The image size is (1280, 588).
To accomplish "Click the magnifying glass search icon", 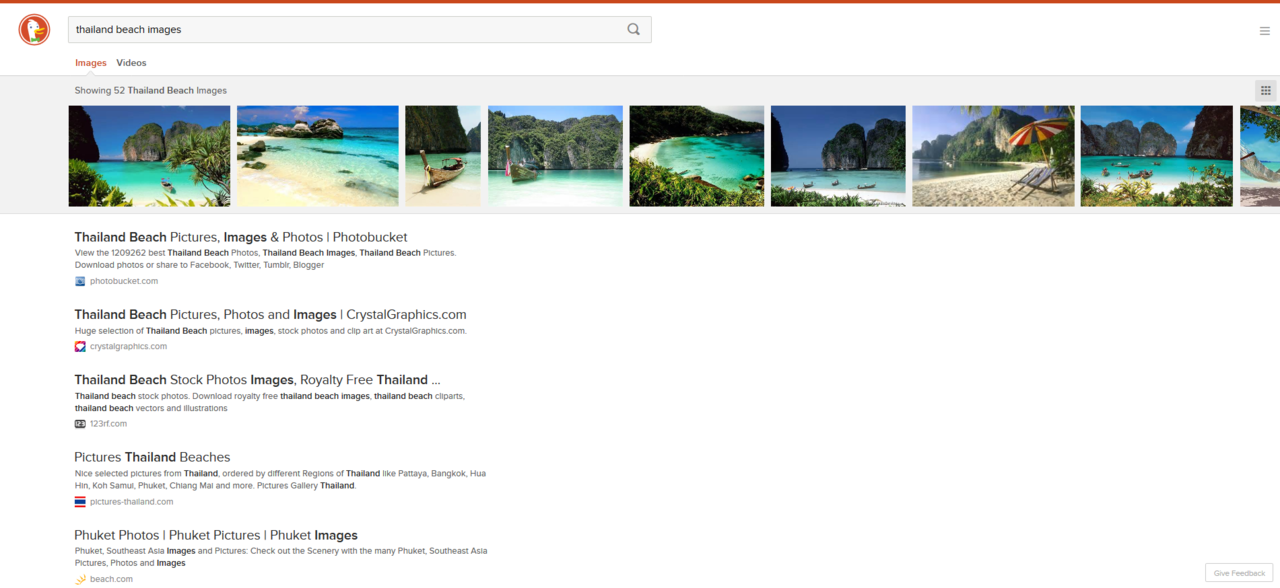I will point(633,30).
